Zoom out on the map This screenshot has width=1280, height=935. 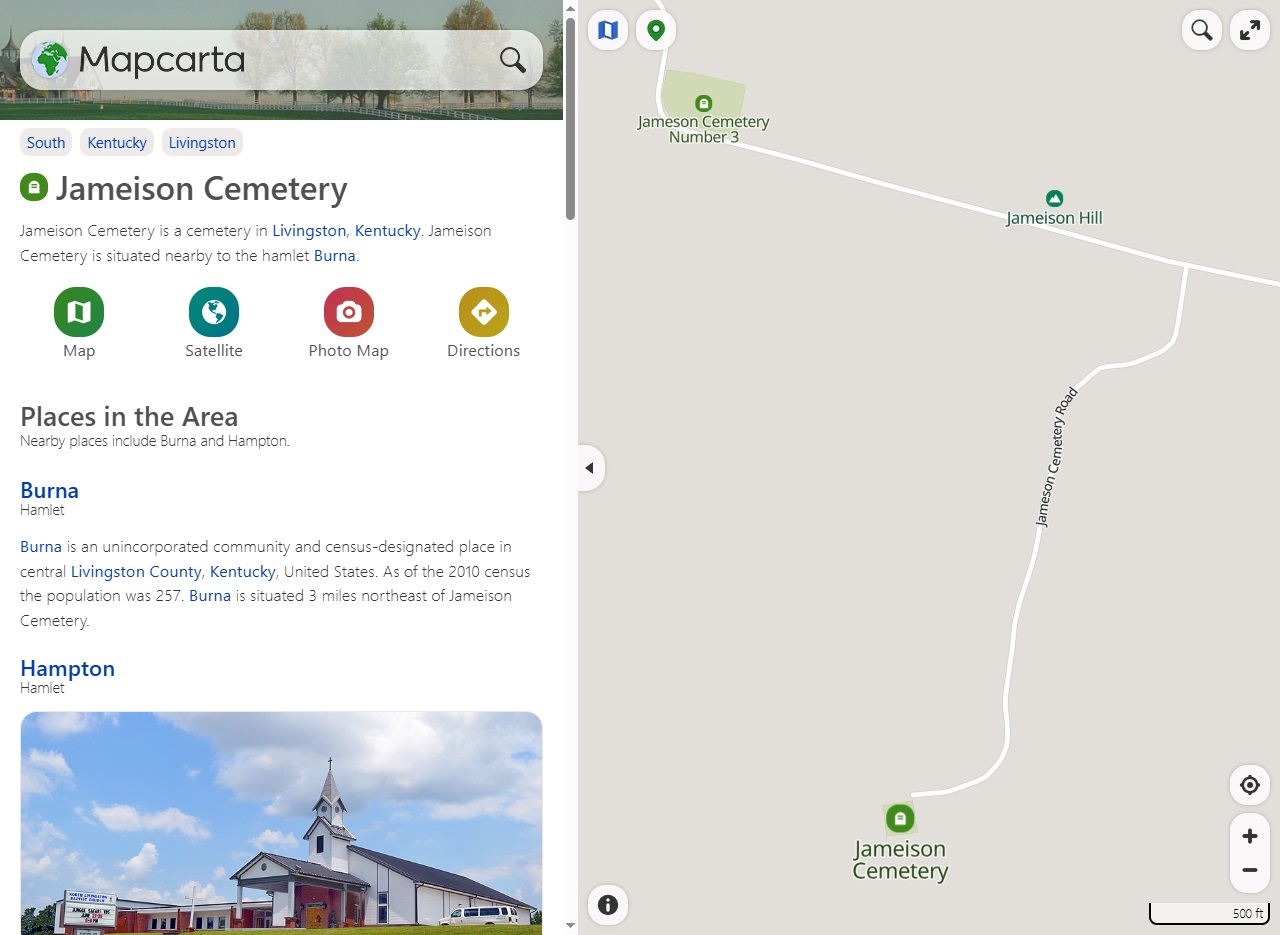point(1250,870)
